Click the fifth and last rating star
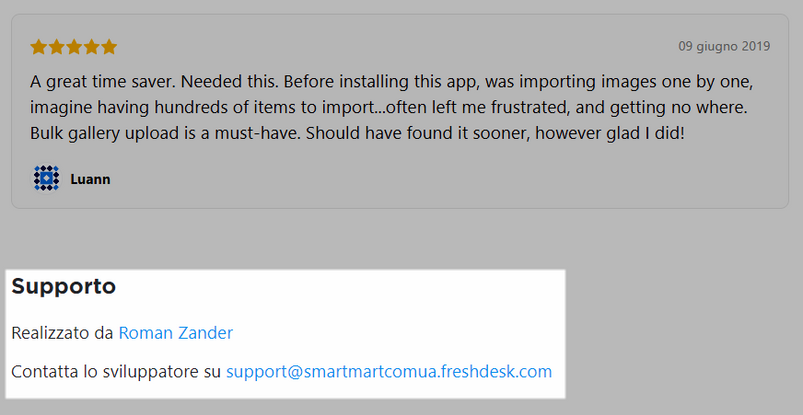Viewport: 803px width, 415px height. pos(109,47)
